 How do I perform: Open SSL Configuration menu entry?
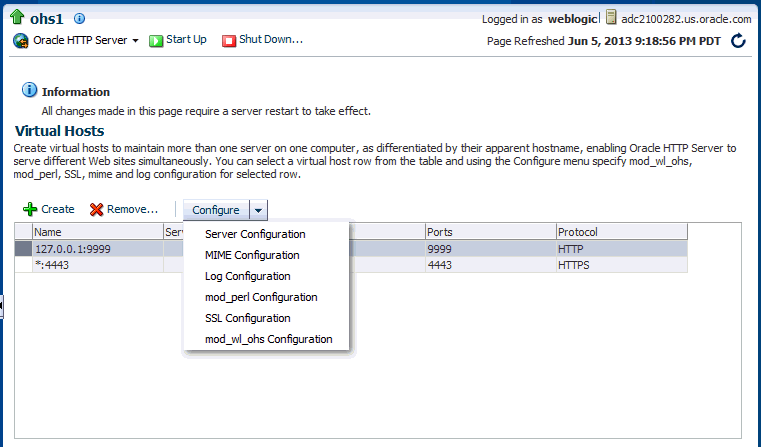point(248,318)
